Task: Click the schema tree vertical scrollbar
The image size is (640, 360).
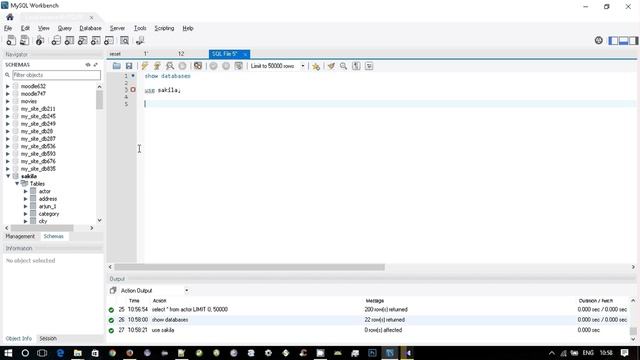Action: tap(99, 100)
